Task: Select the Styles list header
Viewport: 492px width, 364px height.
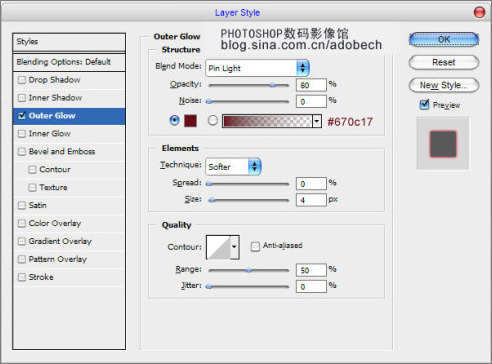Action: pyautogui.click(x=69, y=42)
